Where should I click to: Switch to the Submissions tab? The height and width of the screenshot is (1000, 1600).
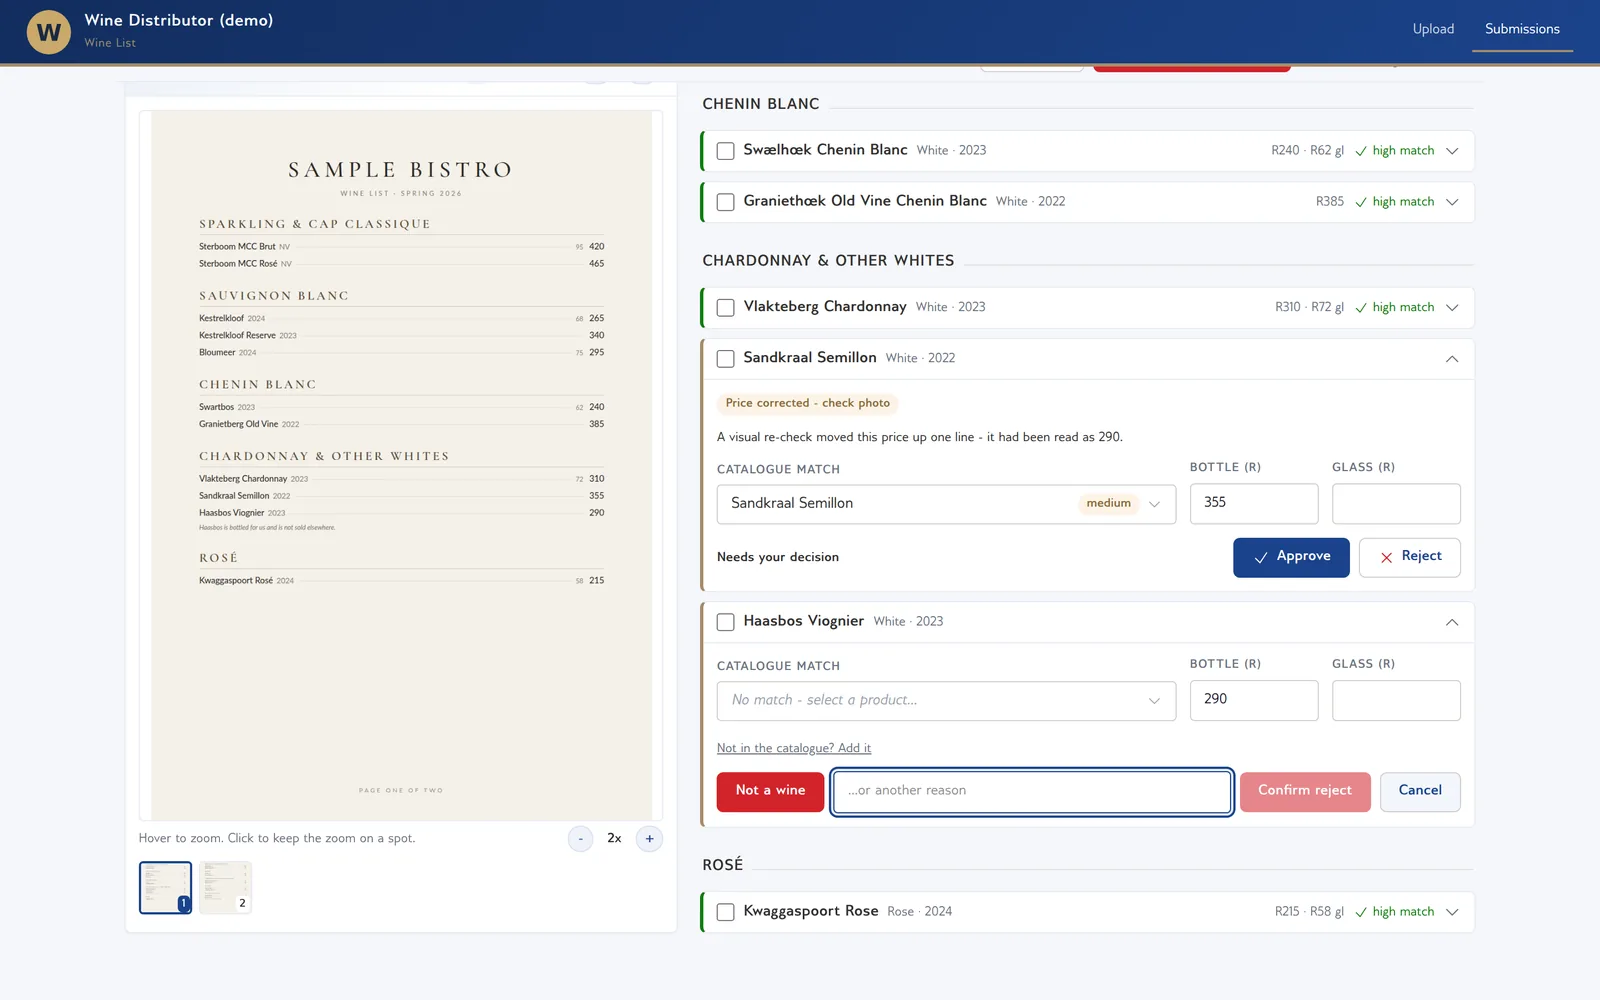pos(1522,29)
